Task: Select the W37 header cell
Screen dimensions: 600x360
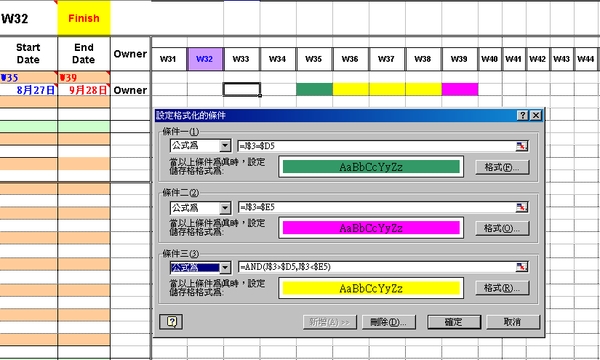Action: tap(387, 59)
